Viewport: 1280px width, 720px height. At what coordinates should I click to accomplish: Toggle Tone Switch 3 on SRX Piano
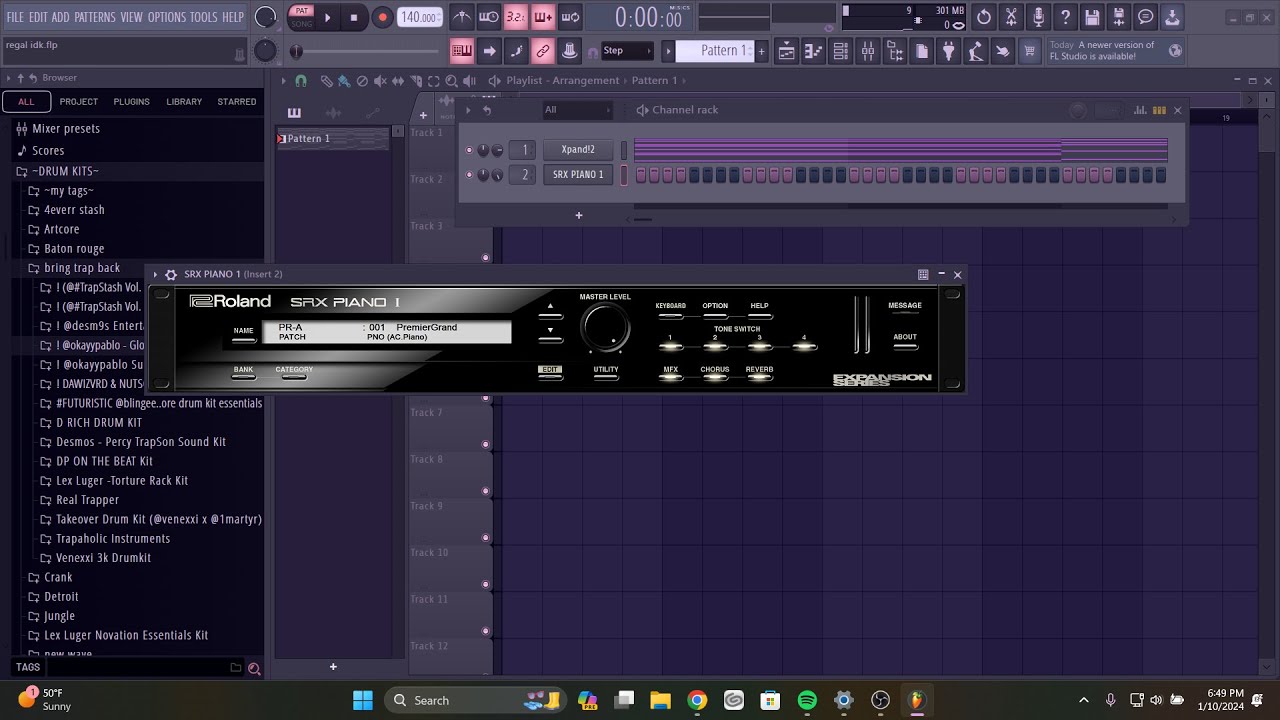pos(759,346)
